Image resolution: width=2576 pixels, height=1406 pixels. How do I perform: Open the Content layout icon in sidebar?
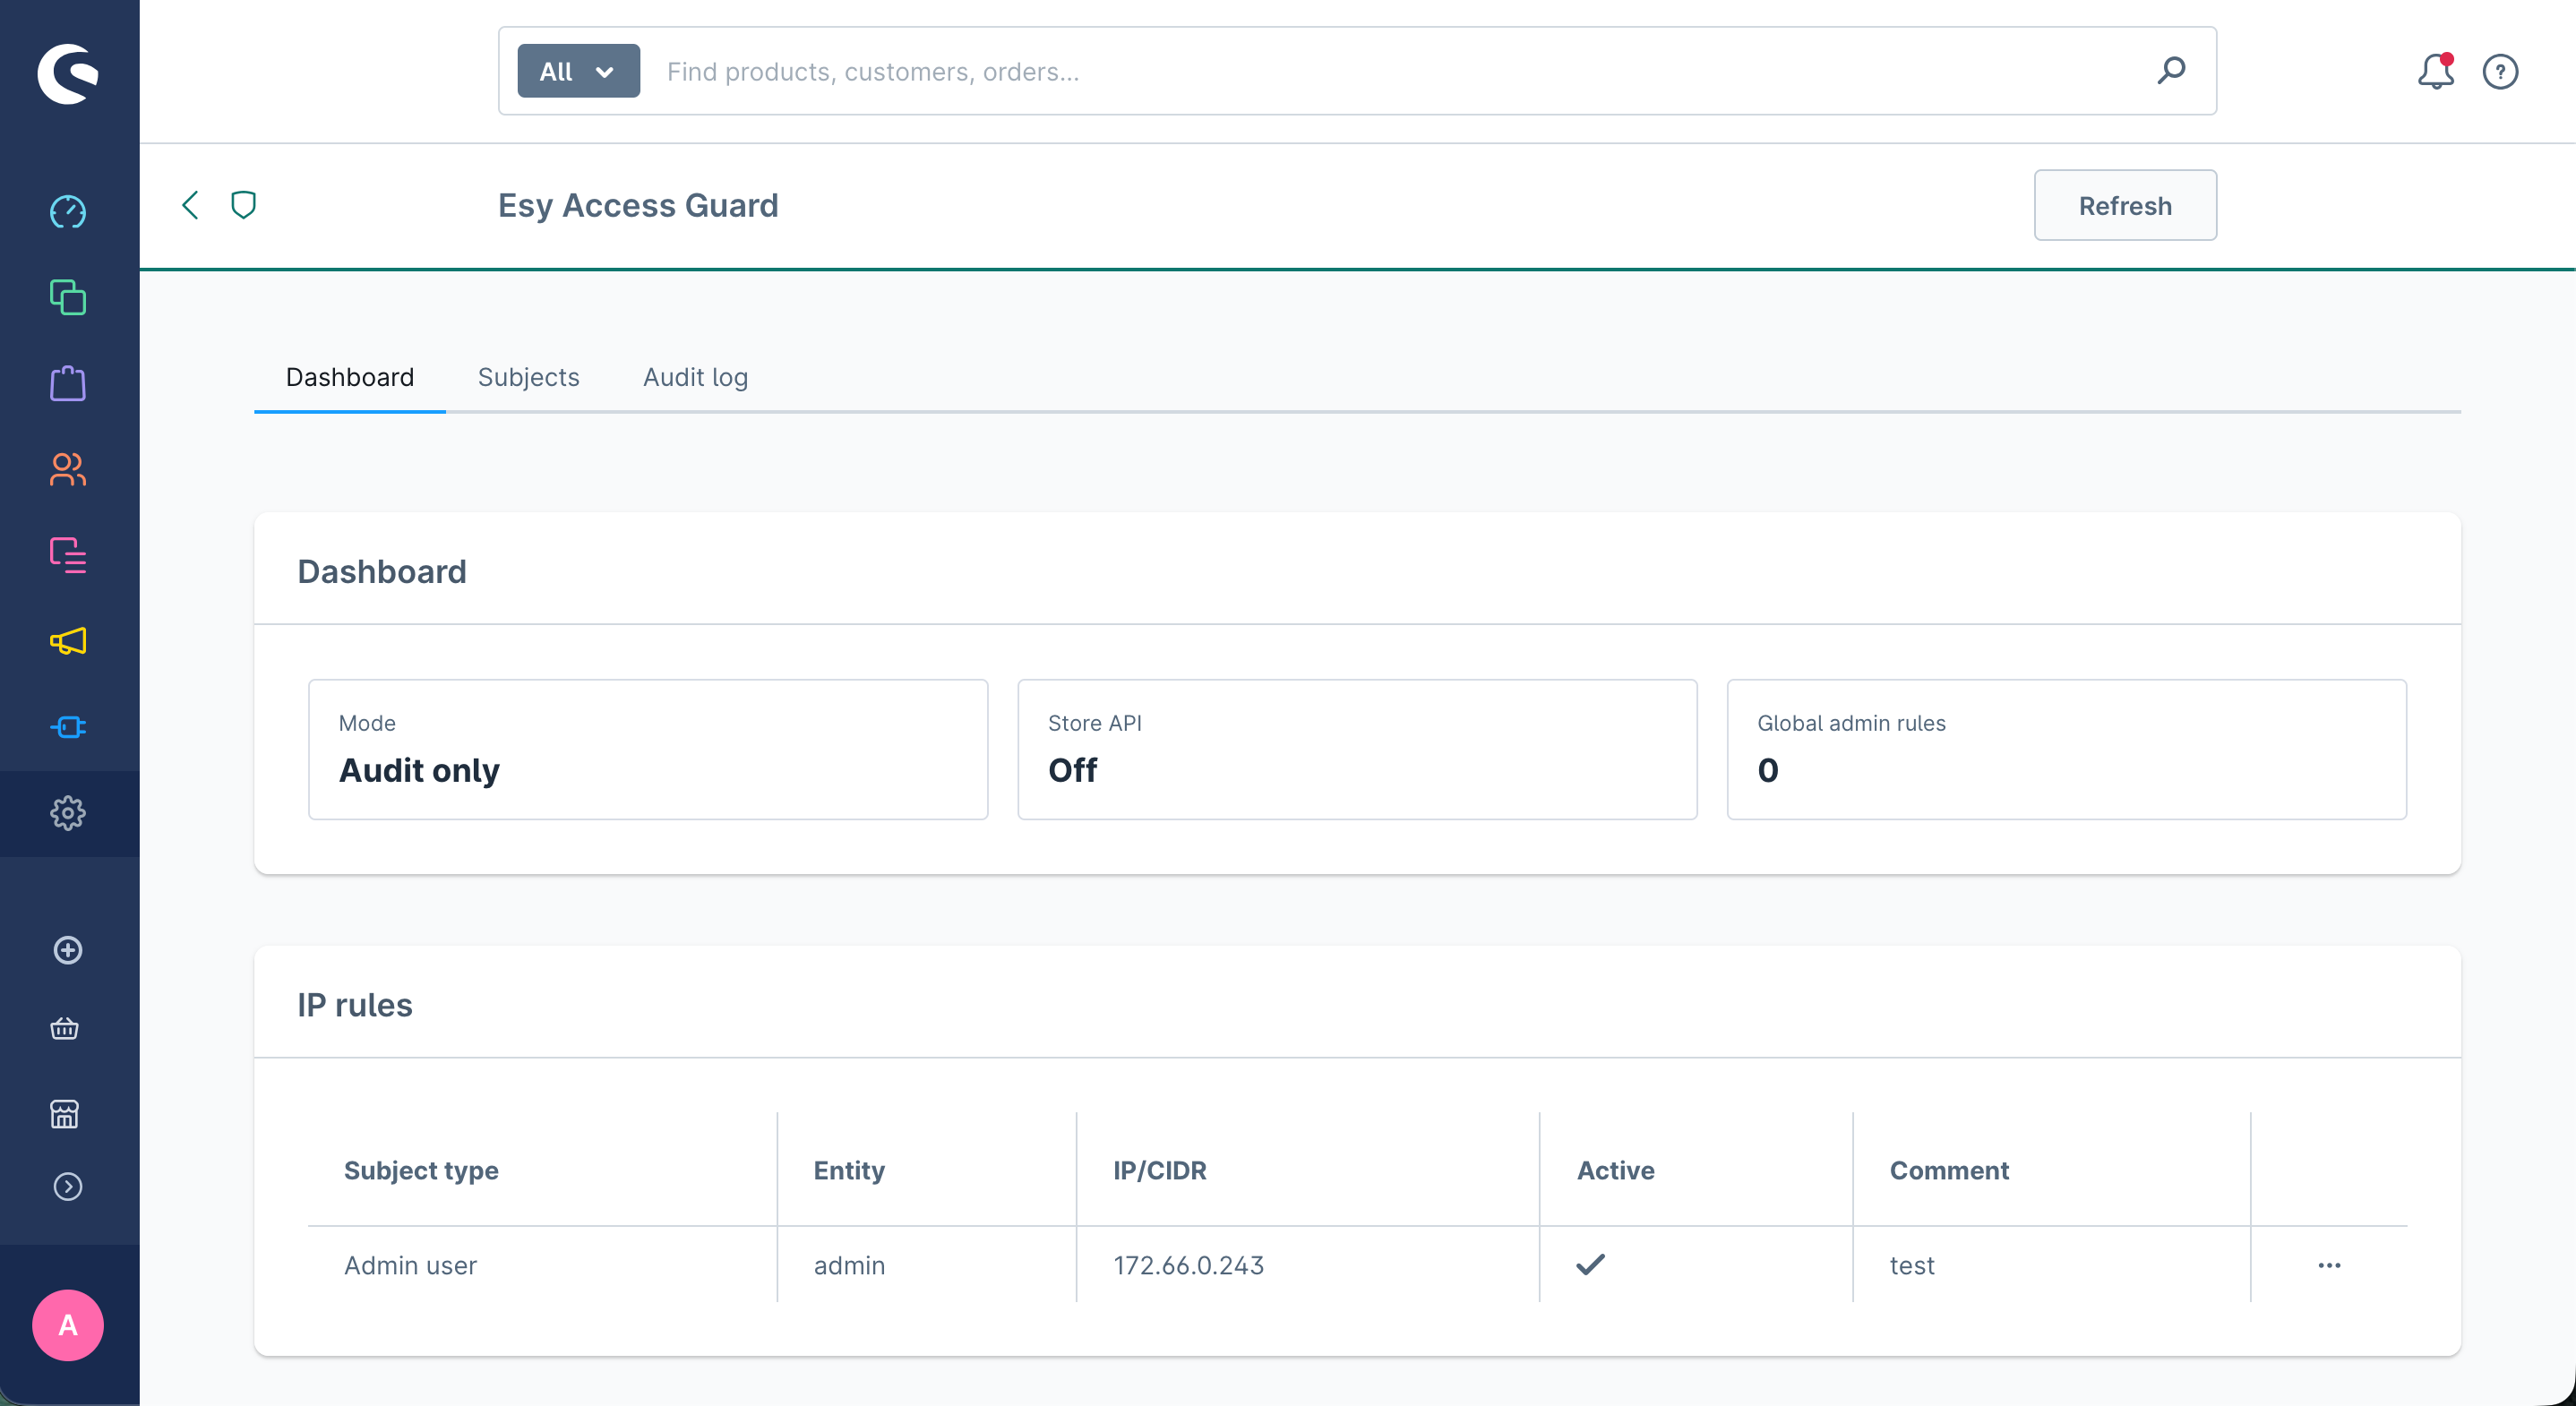tap(68, 555)
